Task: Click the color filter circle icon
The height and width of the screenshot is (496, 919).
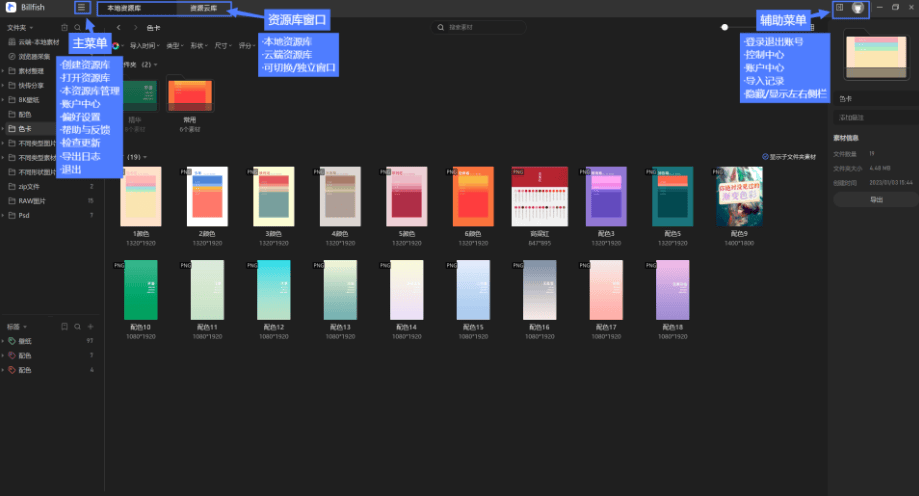Action: coord(117,46)
